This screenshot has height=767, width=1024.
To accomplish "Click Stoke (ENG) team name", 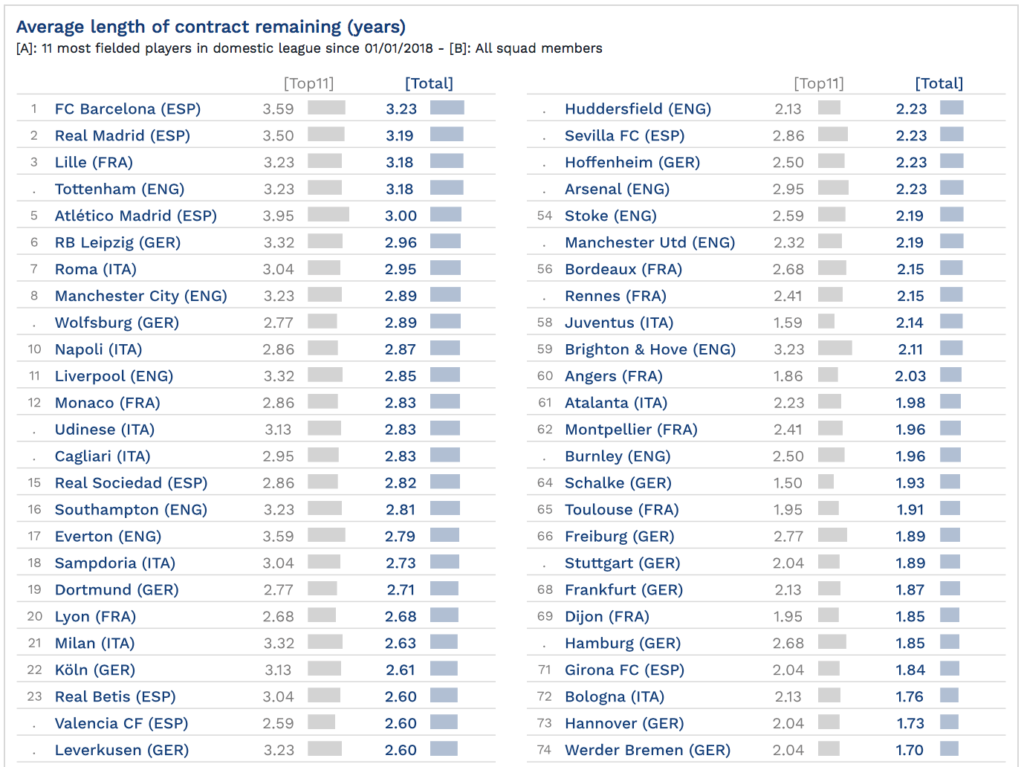I will tap(611, 216).
